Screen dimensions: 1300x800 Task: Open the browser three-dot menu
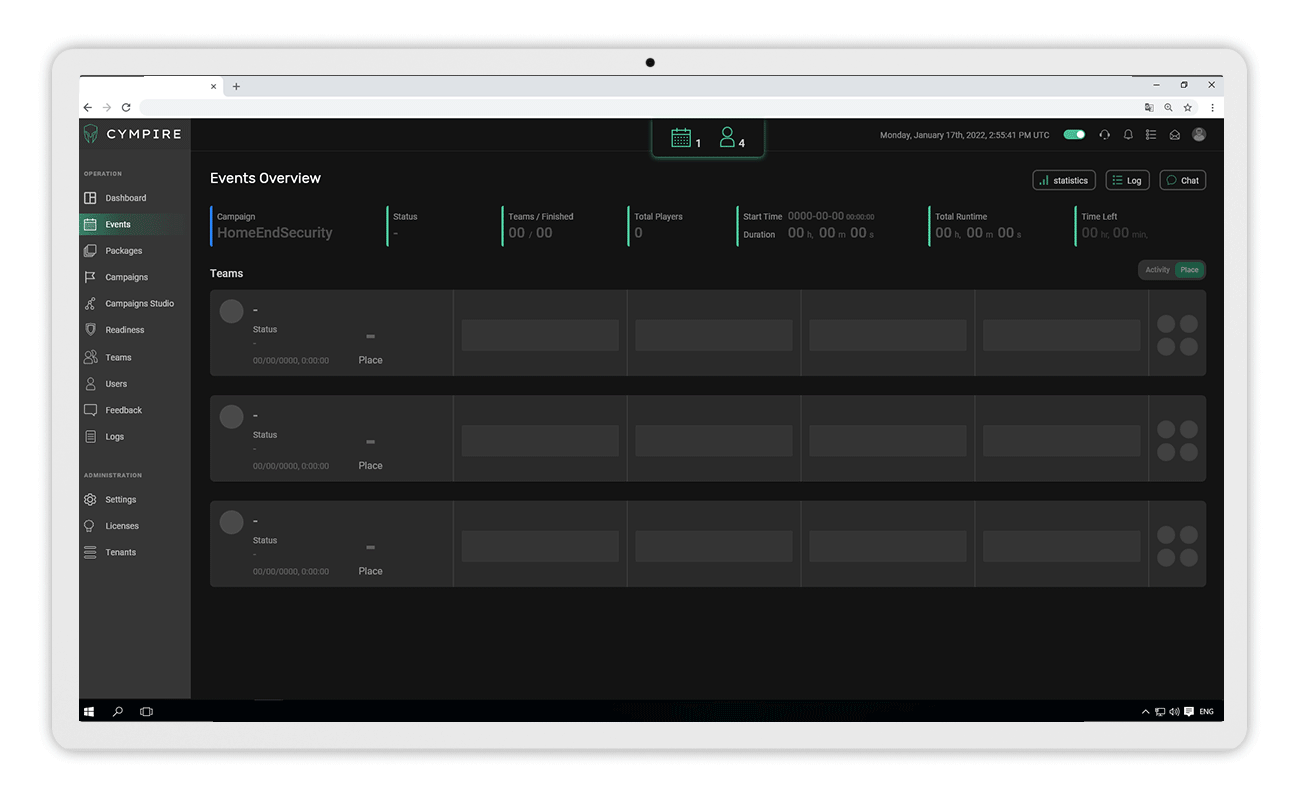(x=1212, y=107)
